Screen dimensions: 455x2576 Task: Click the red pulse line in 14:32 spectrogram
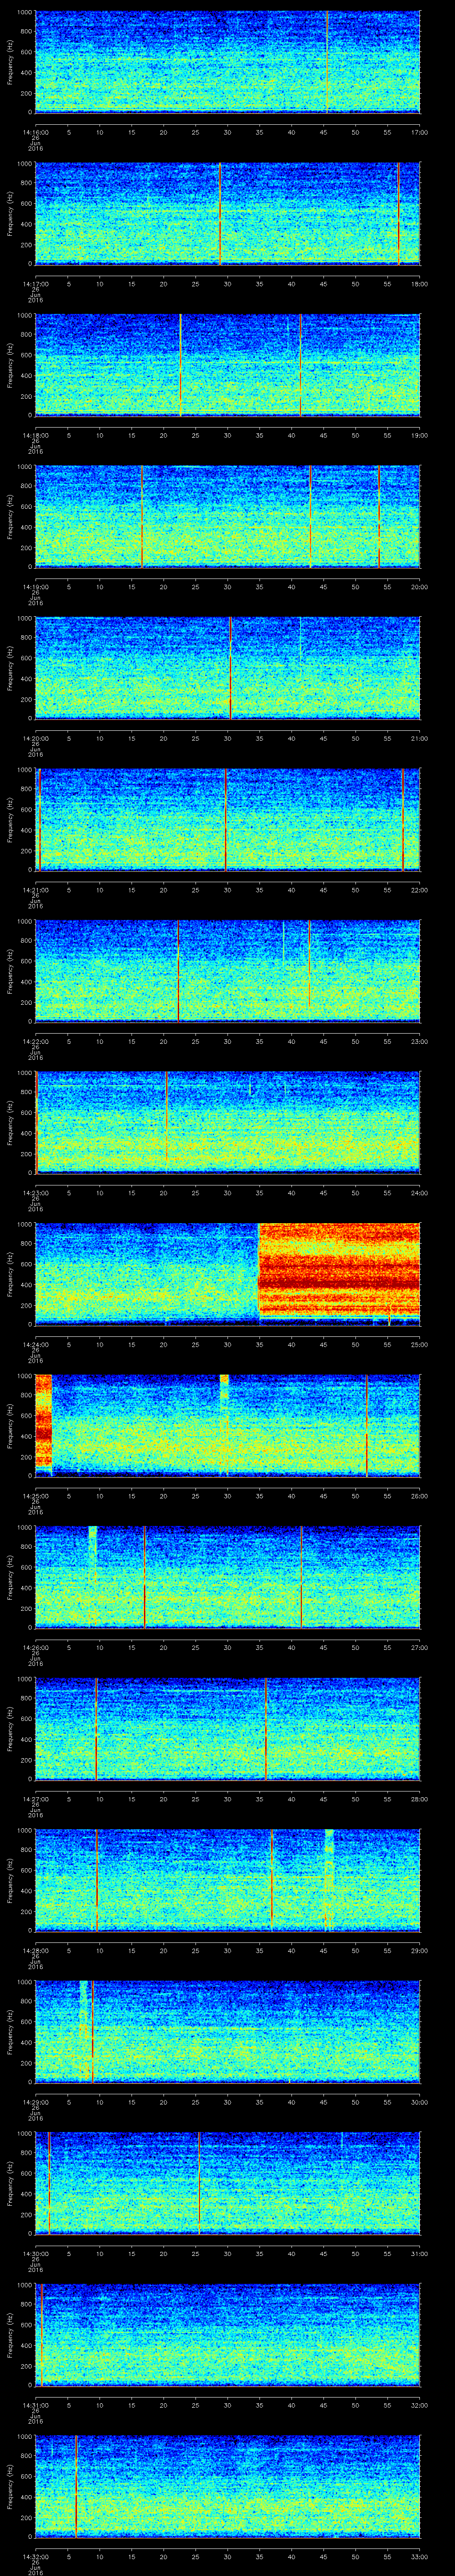76,2485
